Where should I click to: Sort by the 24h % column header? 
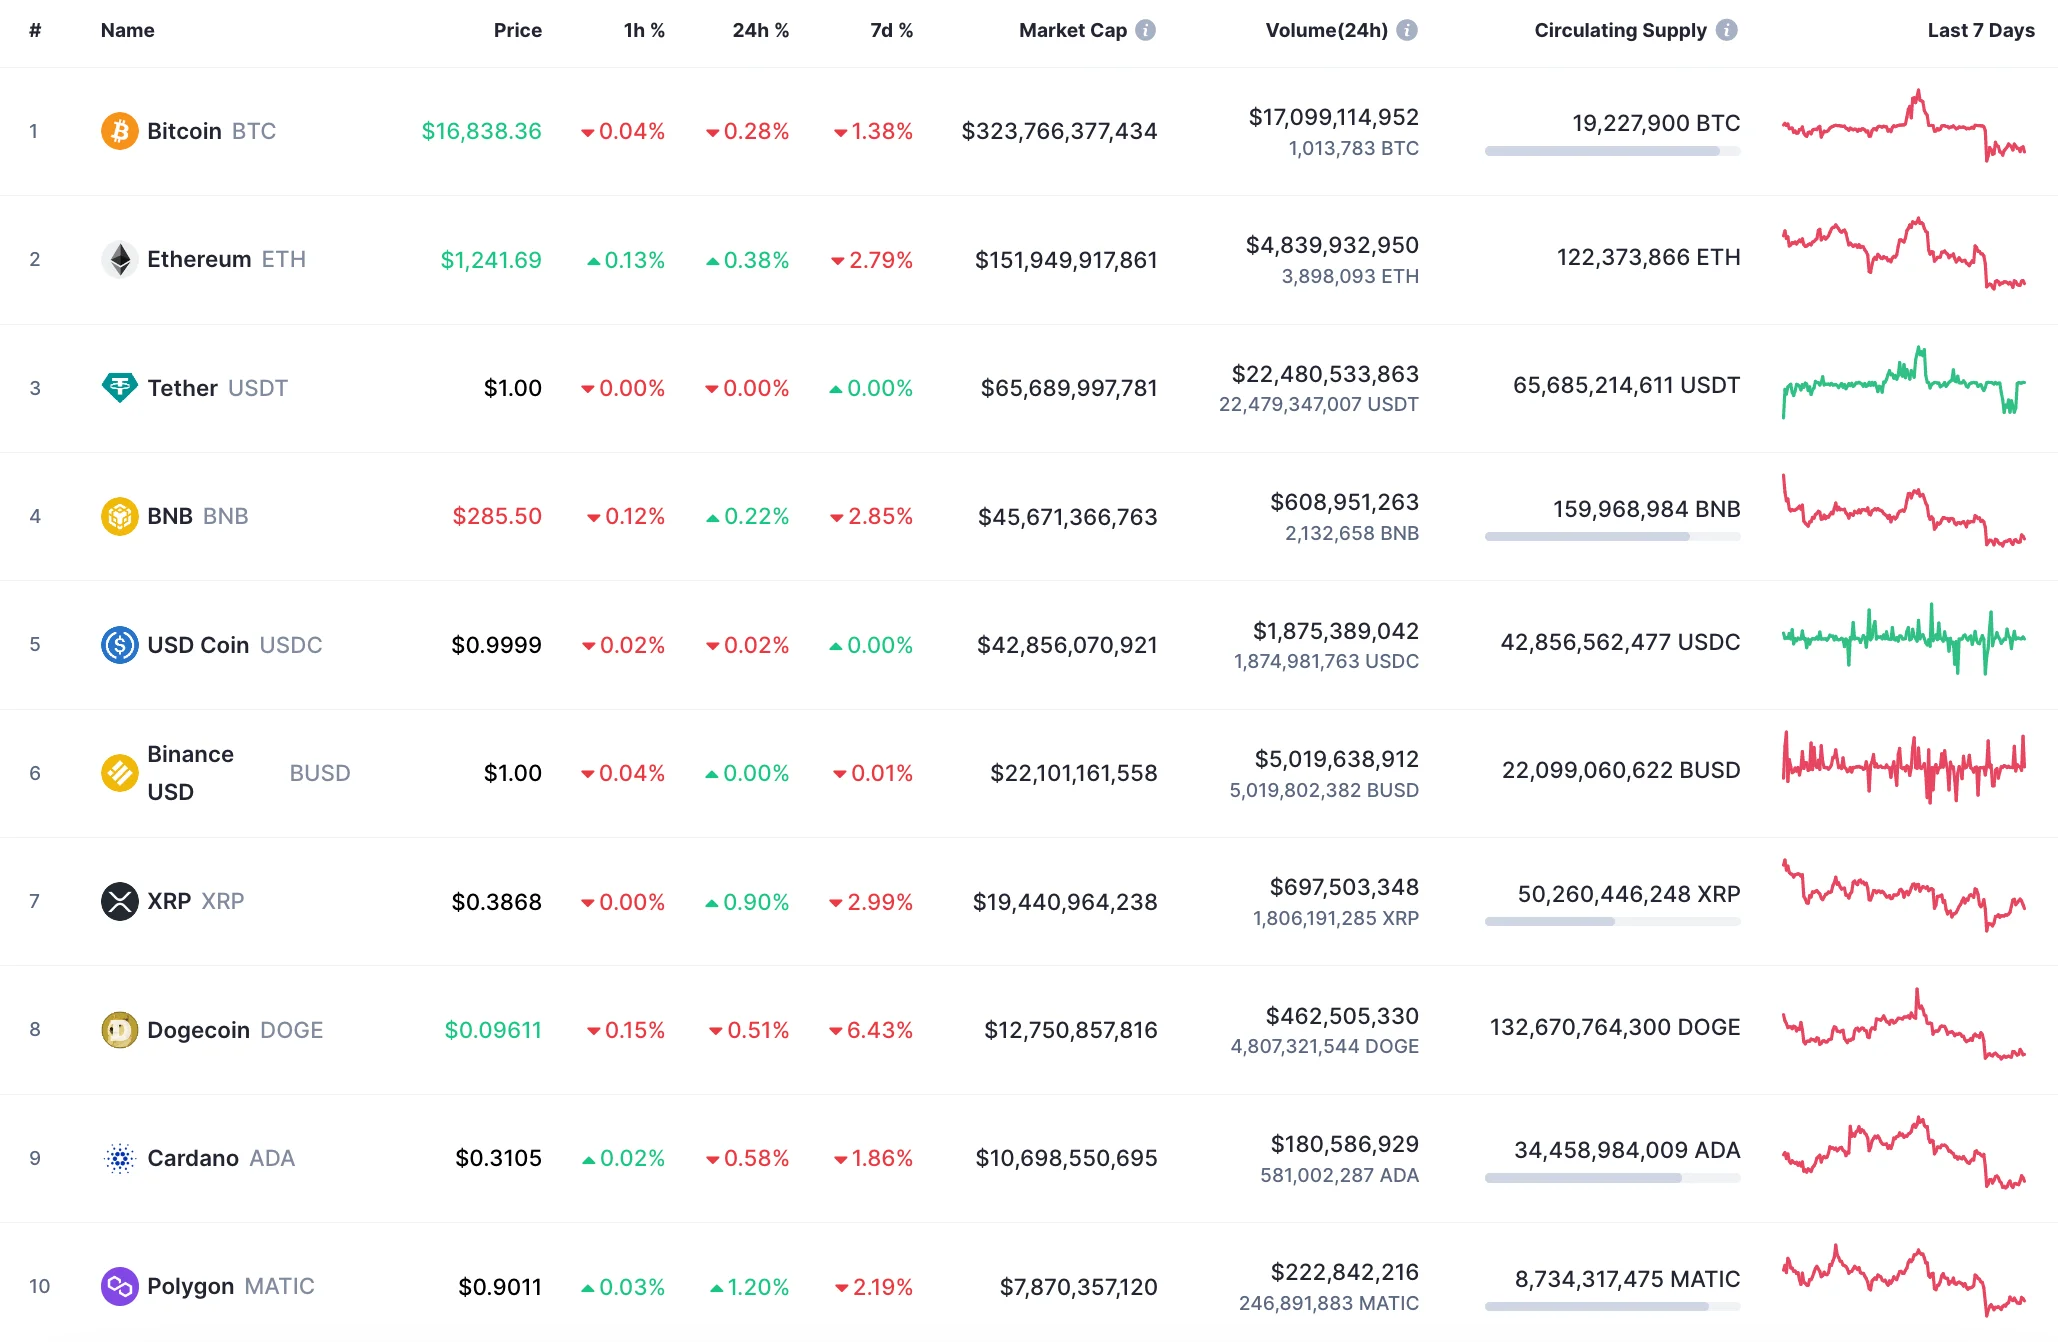(x=760, y=30)
